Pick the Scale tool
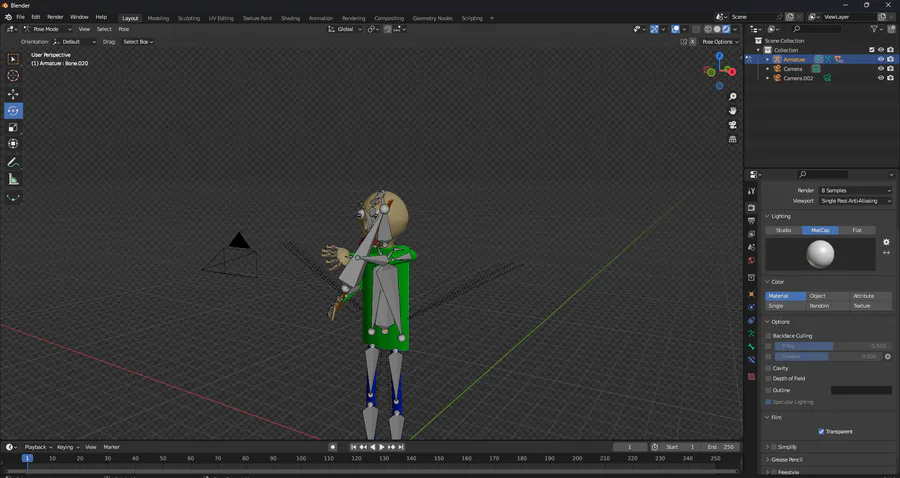900x478 pixels. click(x=13, y=127)
